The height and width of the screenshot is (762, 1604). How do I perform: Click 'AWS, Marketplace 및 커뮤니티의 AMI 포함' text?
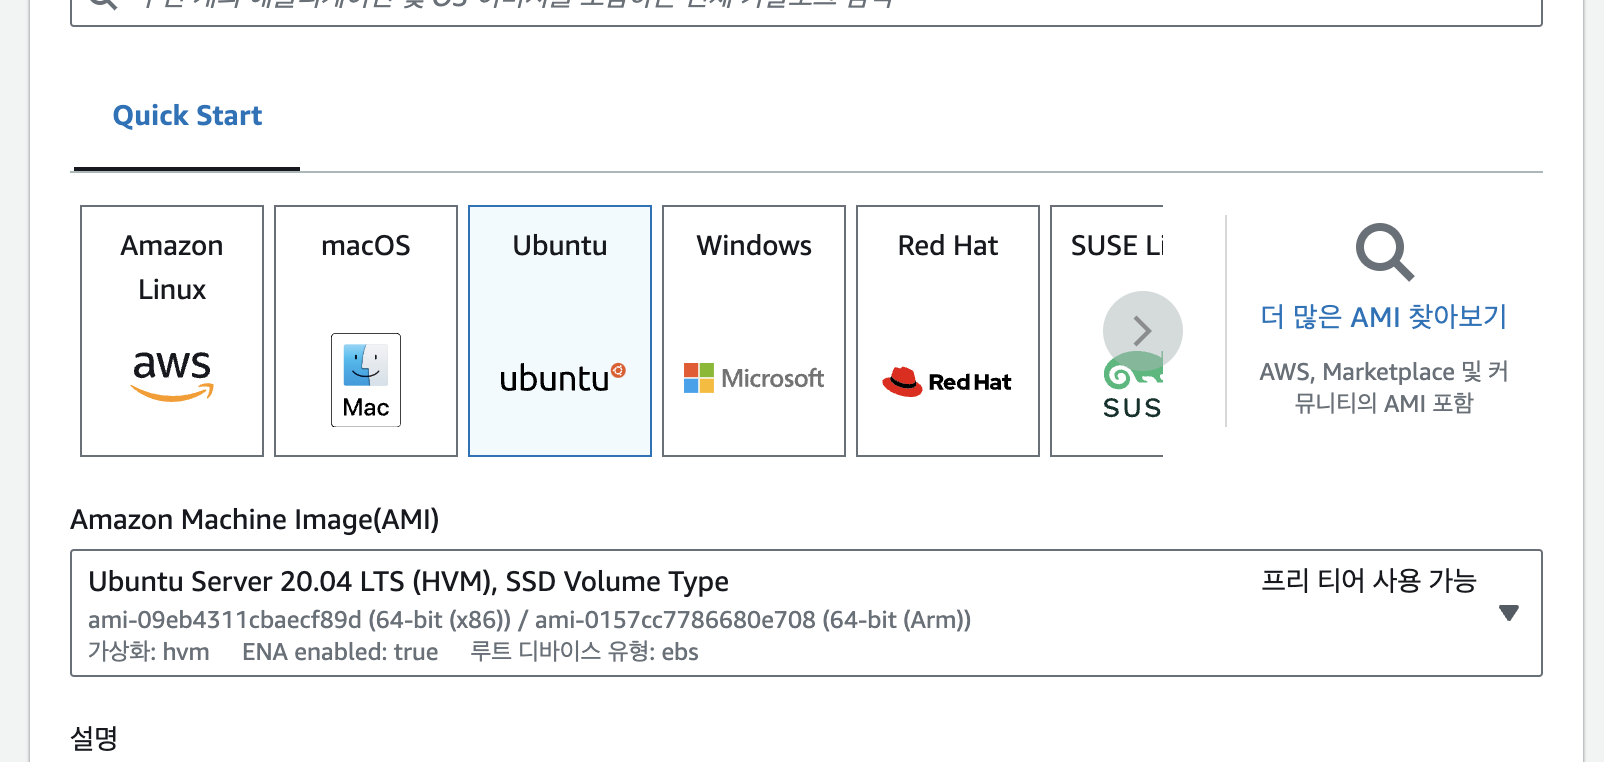coord(1384,387)
